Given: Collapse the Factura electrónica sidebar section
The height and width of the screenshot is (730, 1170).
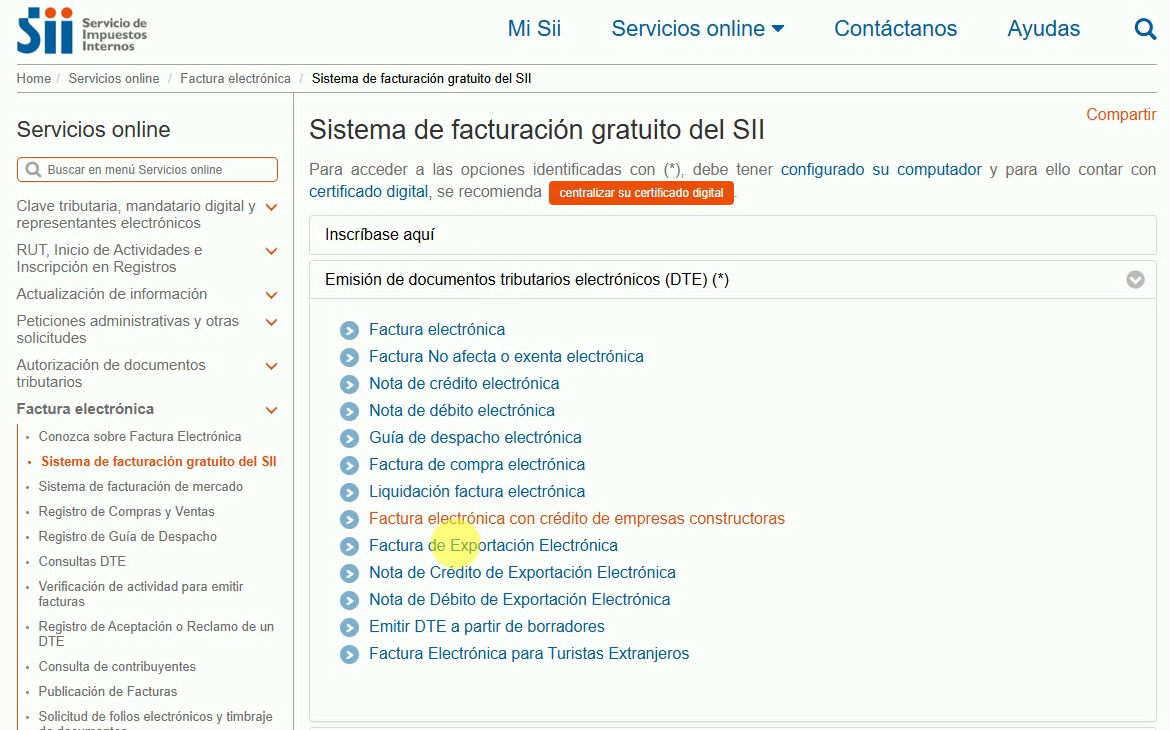Looking at the screenshot, I should 272,410.
